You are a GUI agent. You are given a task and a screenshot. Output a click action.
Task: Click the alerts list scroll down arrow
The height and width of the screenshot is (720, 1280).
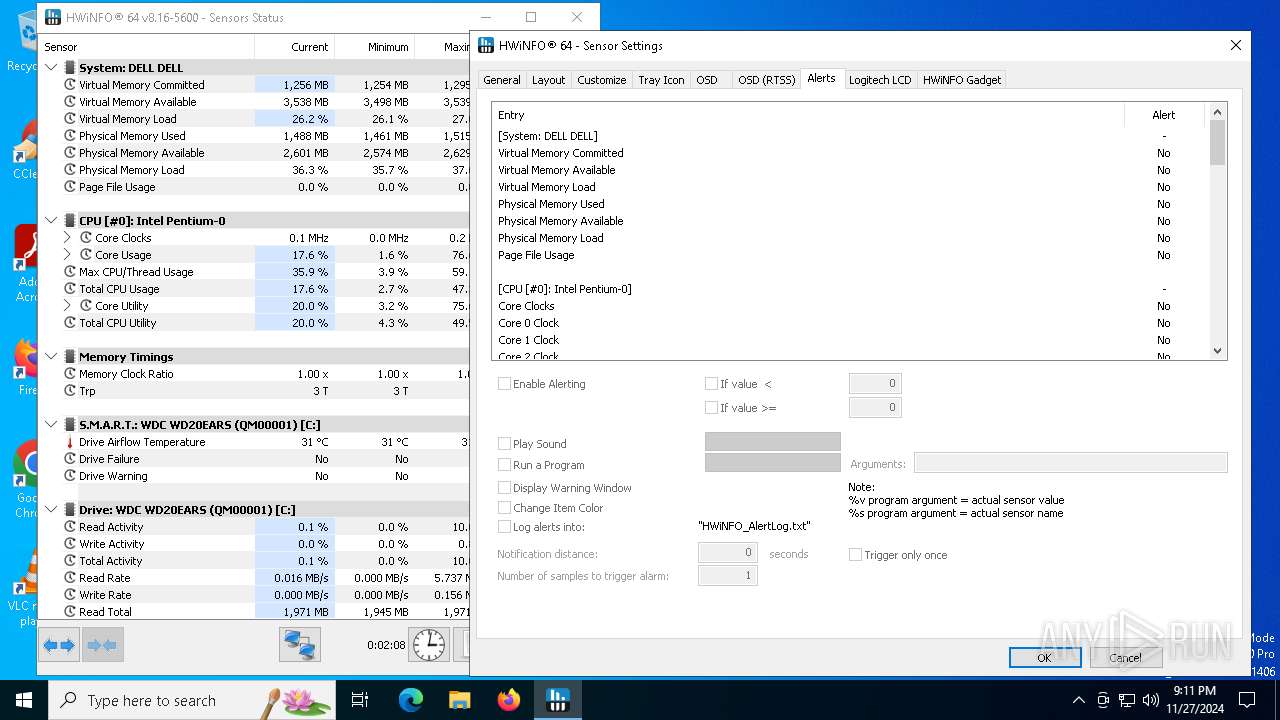click(x=1217, y=351)
